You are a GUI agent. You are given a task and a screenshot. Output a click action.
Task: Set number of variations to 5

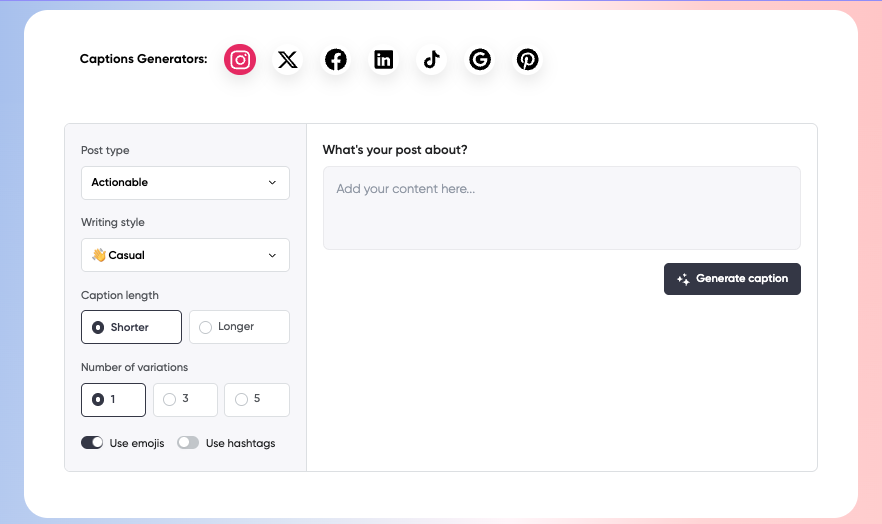[257, 400]
